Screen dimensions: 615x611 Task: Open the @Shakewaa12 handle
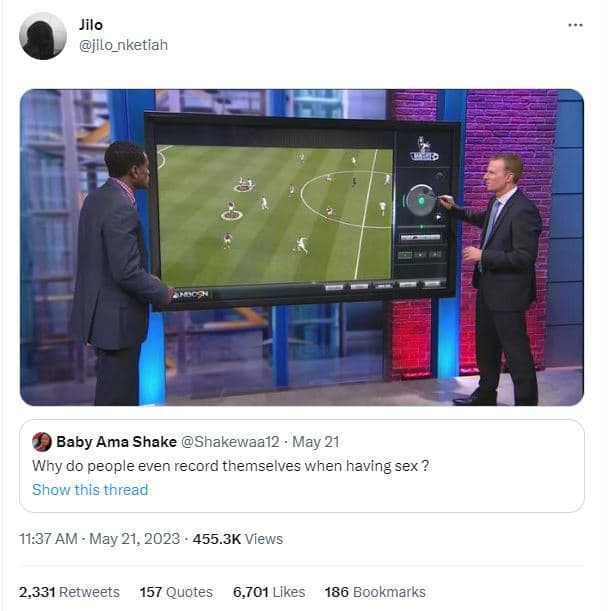[x=230, y=442]
